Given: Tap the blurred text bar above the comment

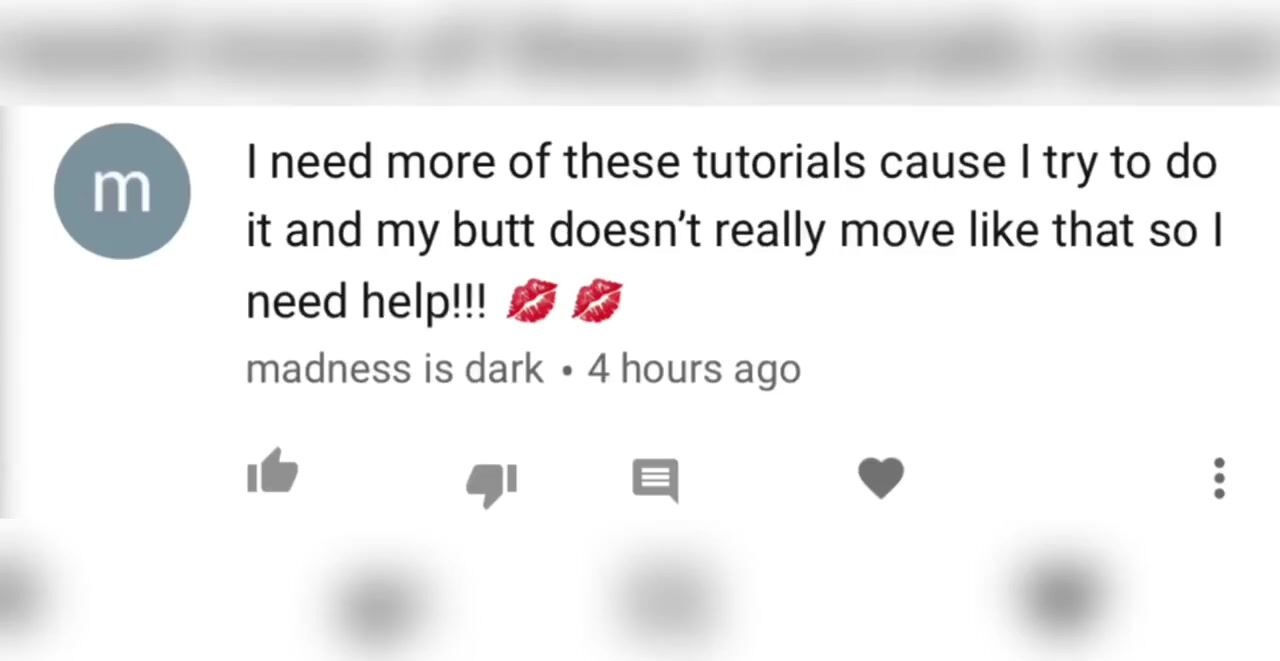Looking at the screenshot, I should (640, 52).
